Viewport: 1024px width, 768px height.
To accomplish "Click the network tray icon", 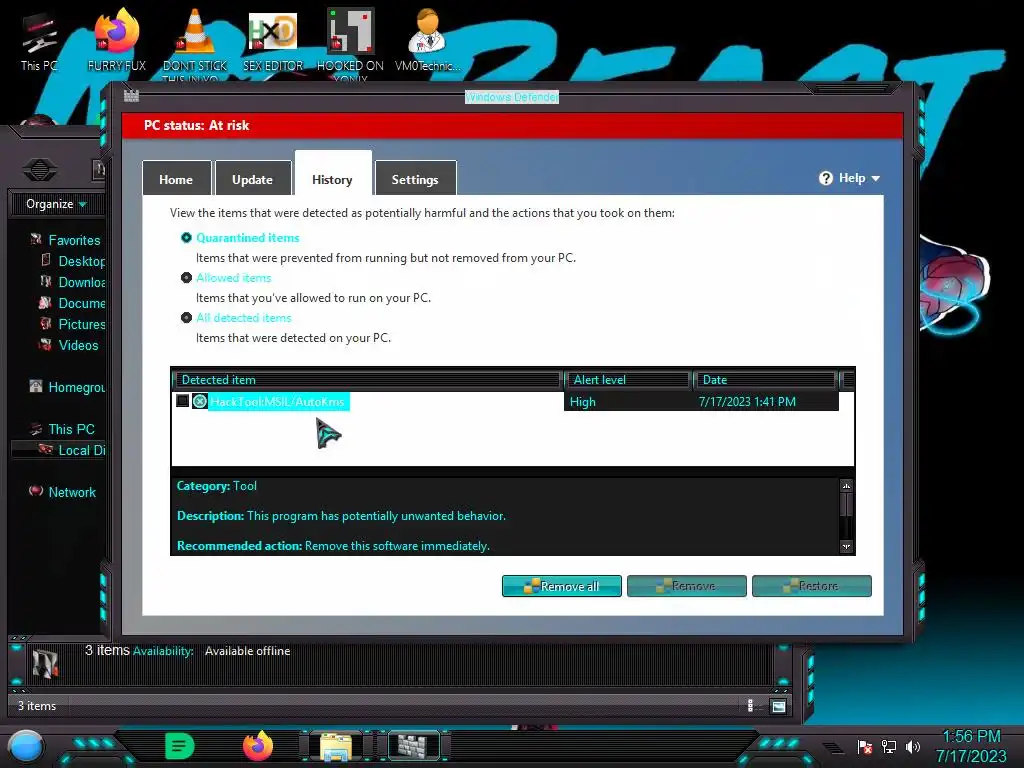I will click(x=889, y=746).
